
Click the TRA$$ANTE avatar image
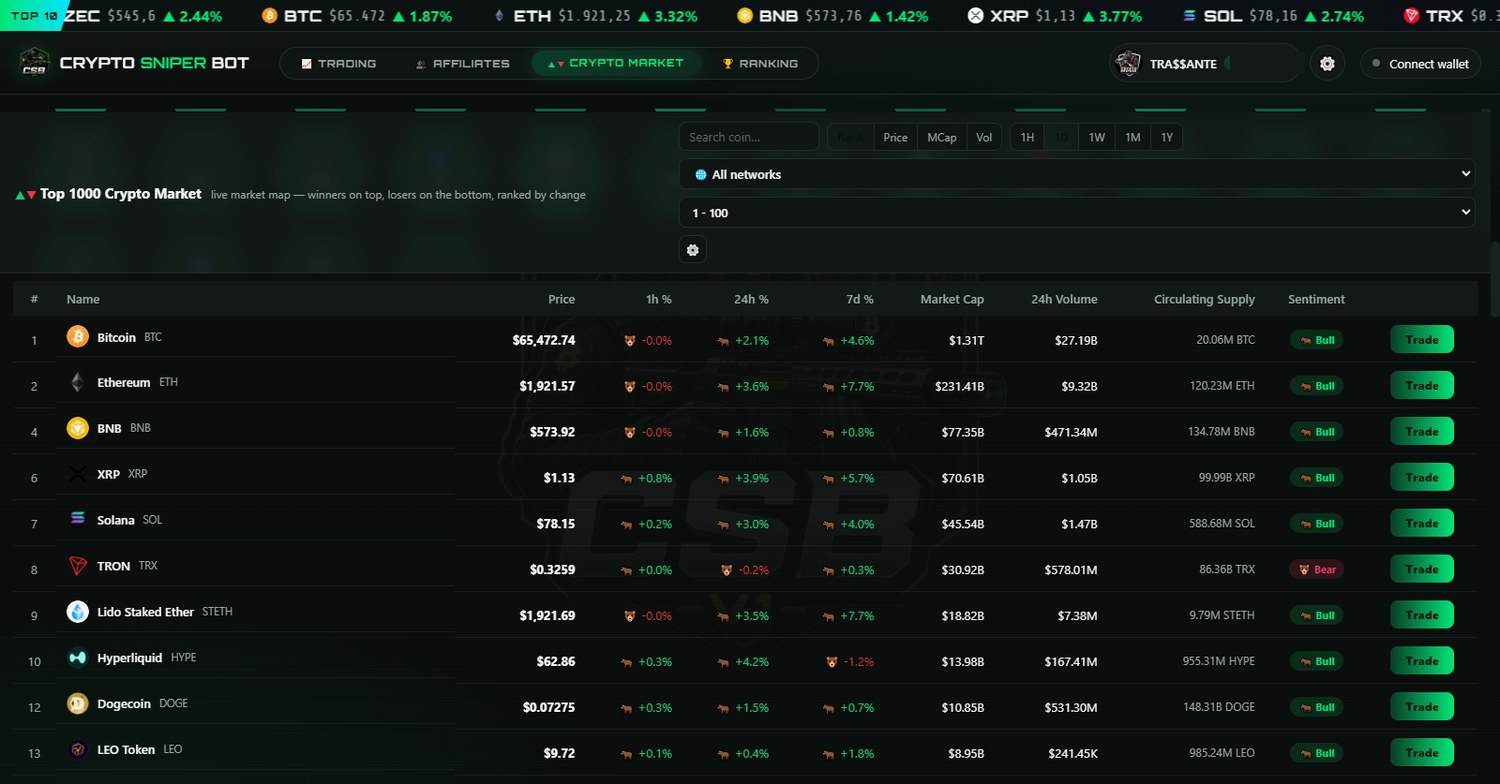[1128, 63]
